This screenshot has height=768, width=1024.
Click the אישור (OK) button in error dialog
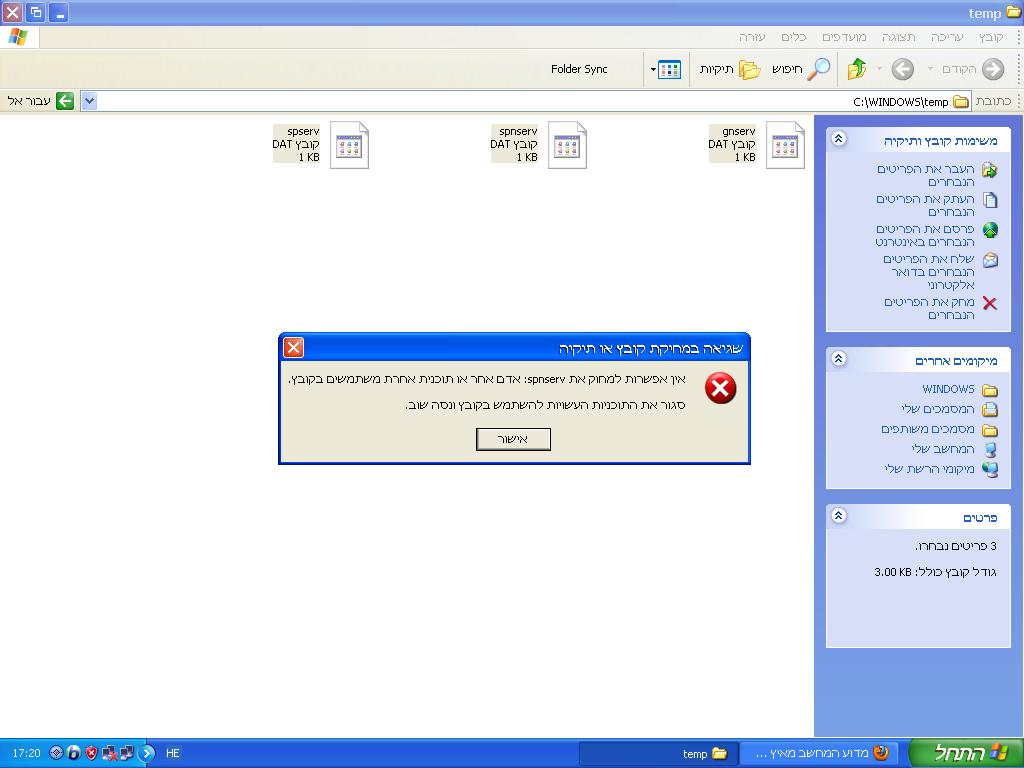(513, 439)
